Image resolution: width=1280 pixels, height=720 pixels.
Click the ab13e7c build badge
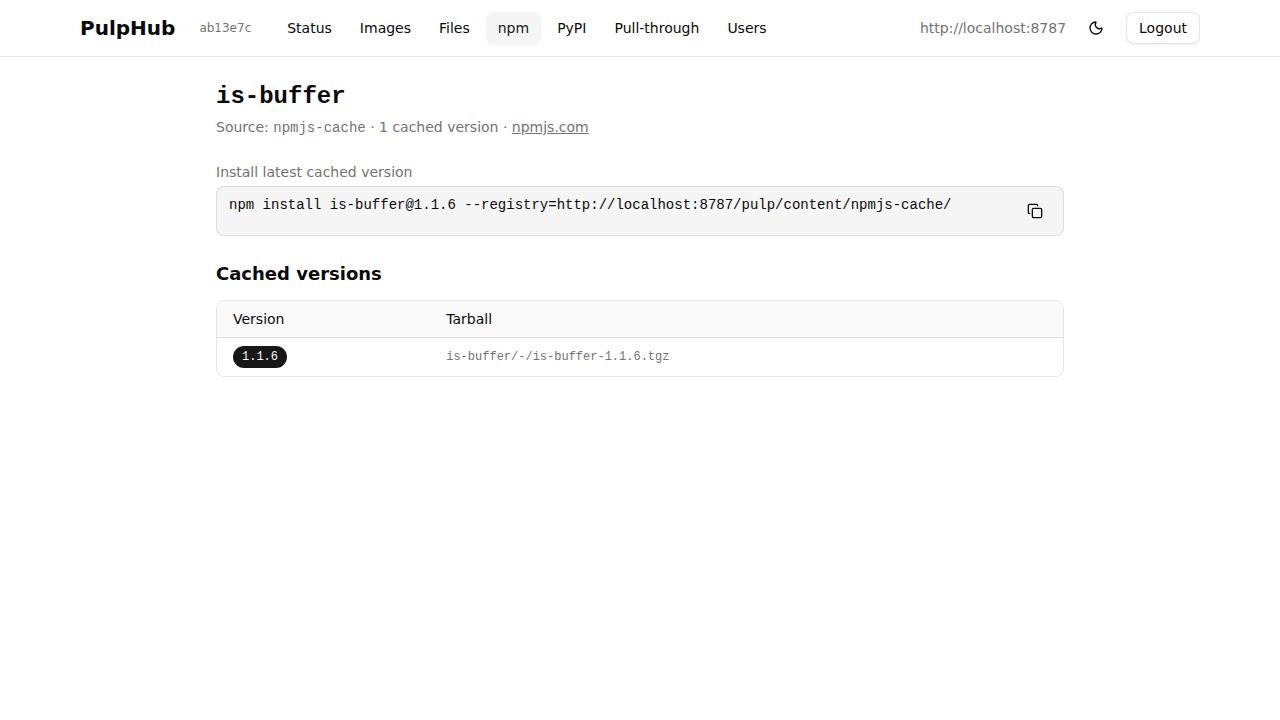225,28
